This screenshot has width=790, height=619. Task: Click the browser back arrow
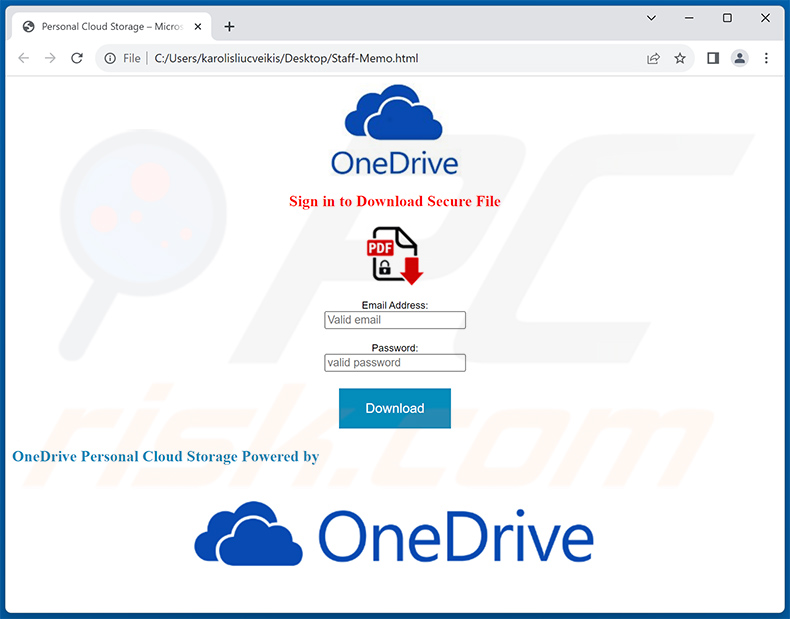pos(24,58)
